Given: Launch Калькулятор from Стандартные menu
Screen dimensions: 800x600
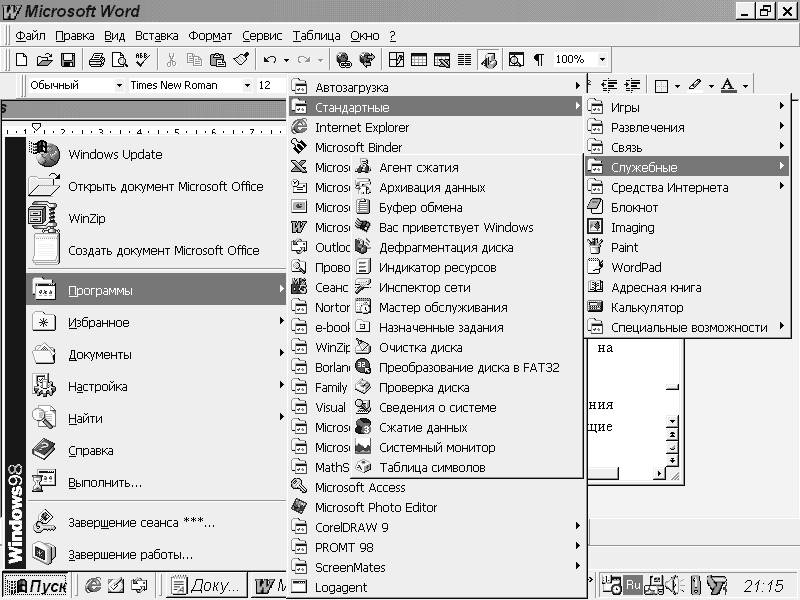Looking at the screenshot, I should click(687, 307).
